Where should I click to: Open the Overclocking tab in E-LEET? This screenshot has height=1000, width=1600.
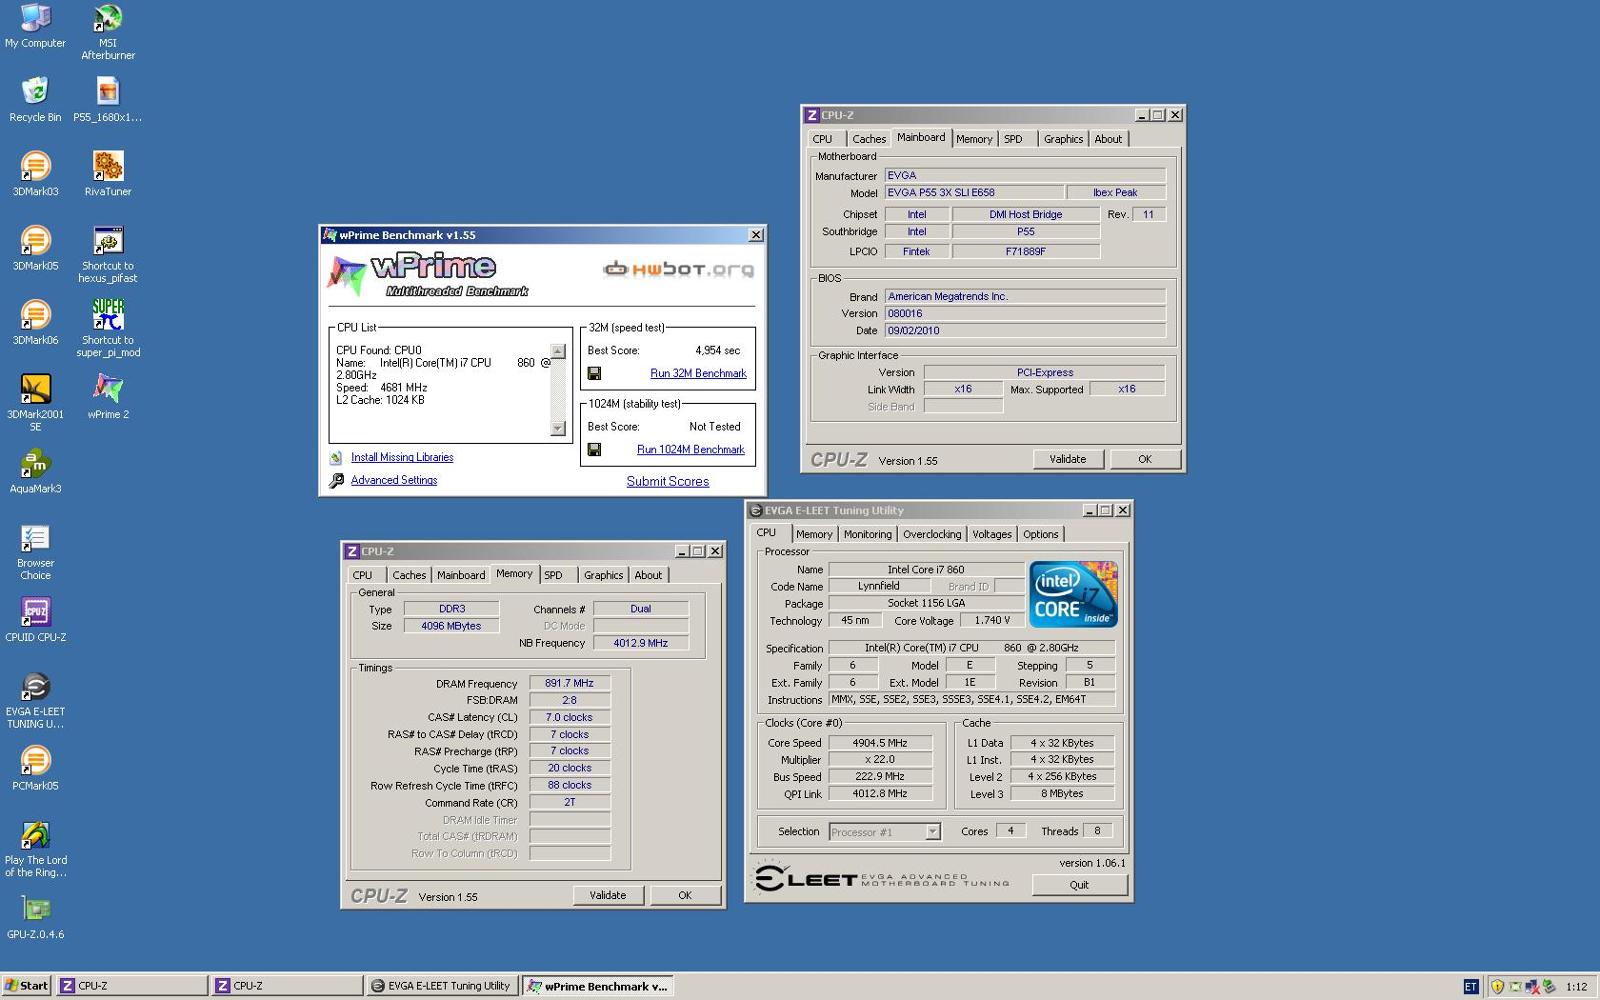pos(932,534)
